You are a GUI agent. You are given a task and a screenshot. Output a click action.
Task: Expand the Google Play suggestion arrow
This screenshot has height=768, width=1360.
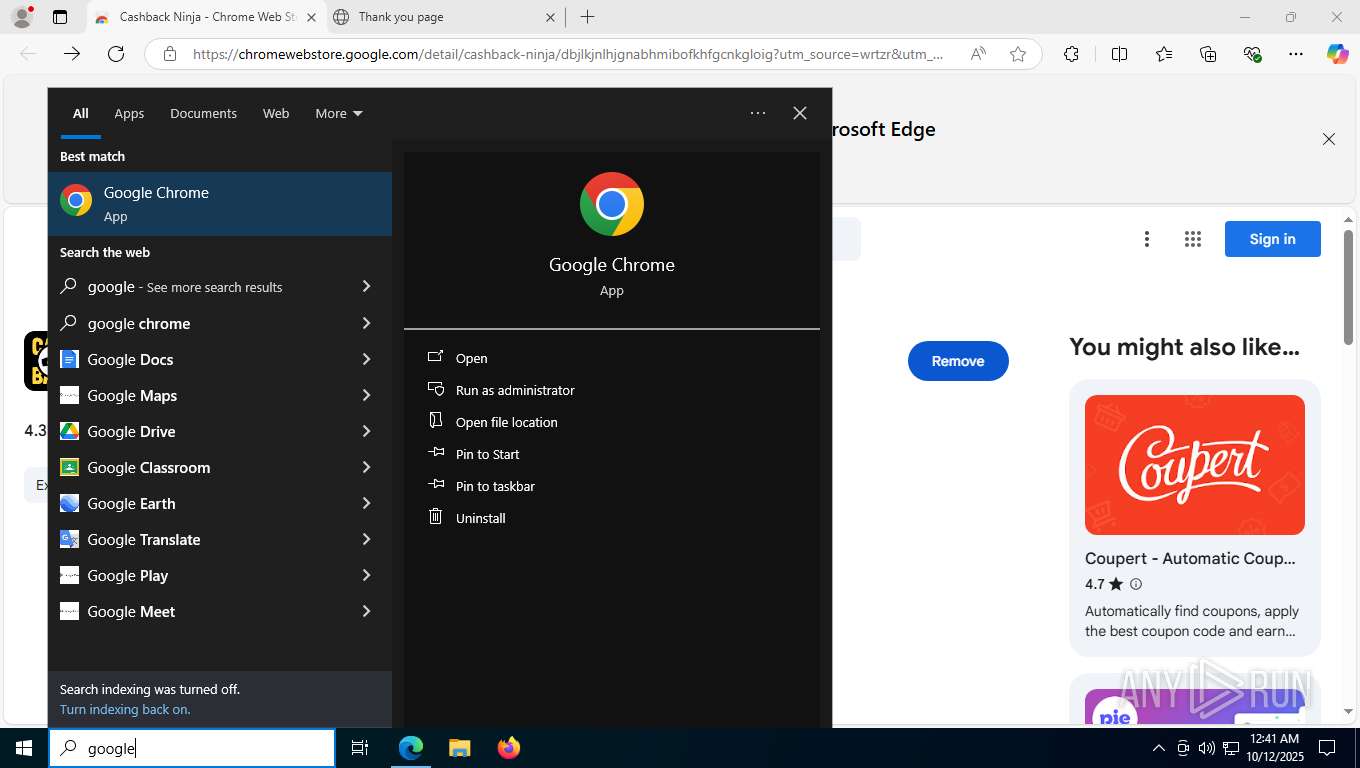point(366,575)
